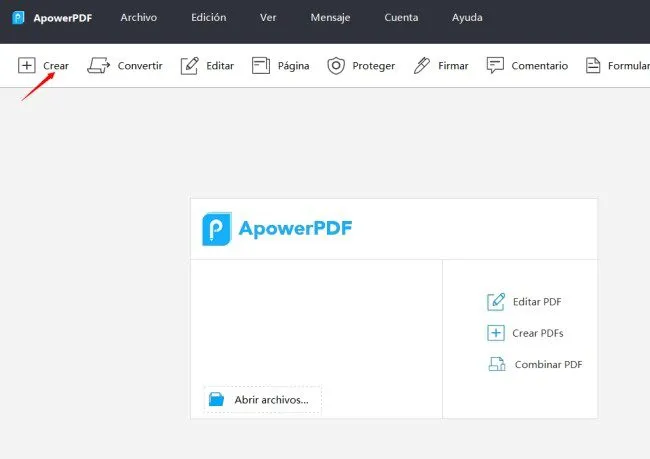Screen dimensions: 650x459
Task: Click the ApowerPDF title text in header
Action: pos(63,18)
